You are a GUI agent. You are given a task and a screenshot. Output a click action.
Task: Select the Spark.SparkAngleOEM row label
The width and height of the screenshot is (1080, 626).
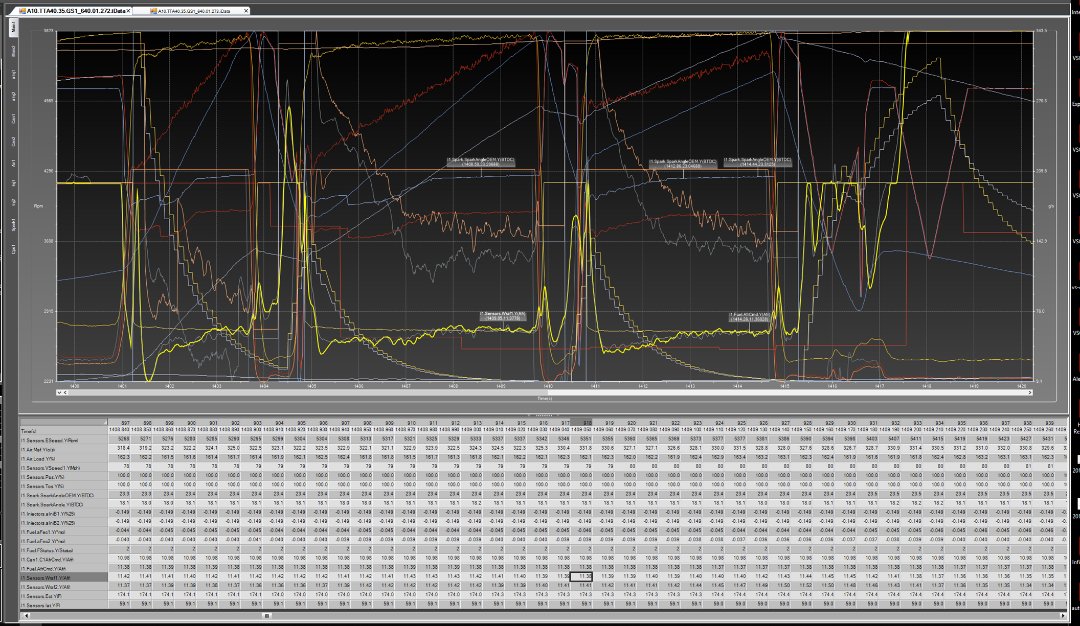63,495
